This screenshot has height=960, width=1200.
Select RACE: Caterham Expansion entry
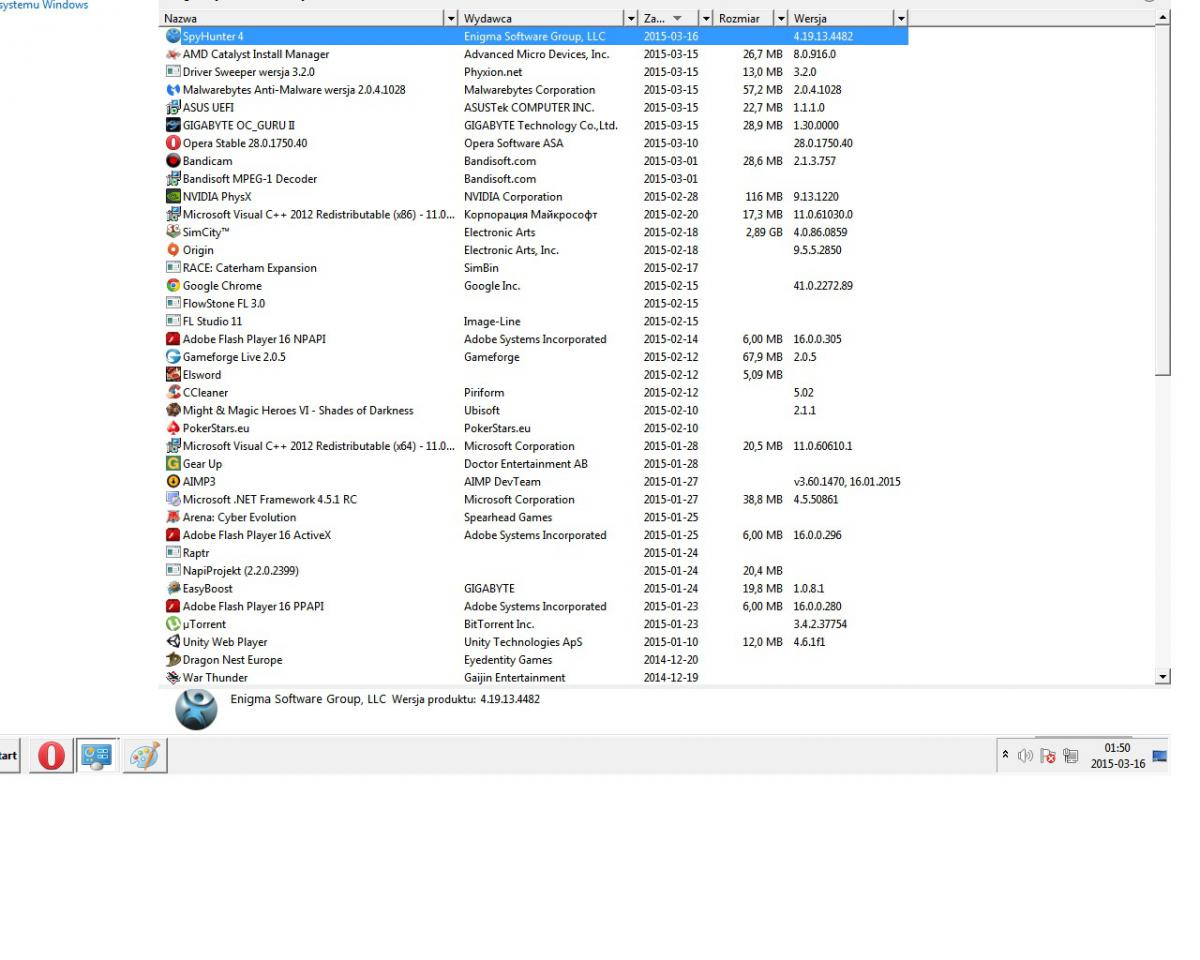pos(535,268)
